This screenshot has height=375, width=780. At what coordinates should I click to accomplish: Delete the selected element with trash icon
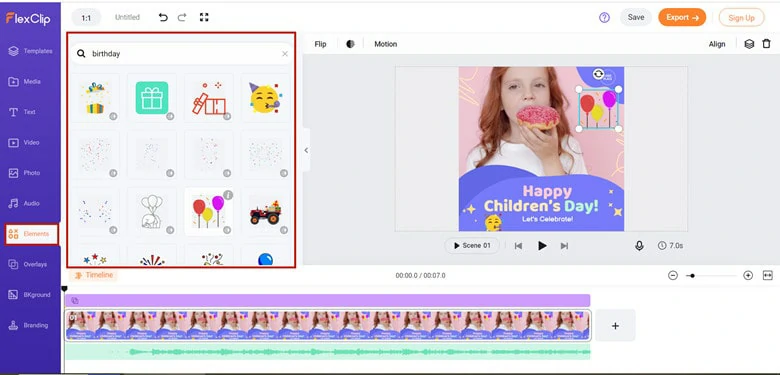(766, 44)
